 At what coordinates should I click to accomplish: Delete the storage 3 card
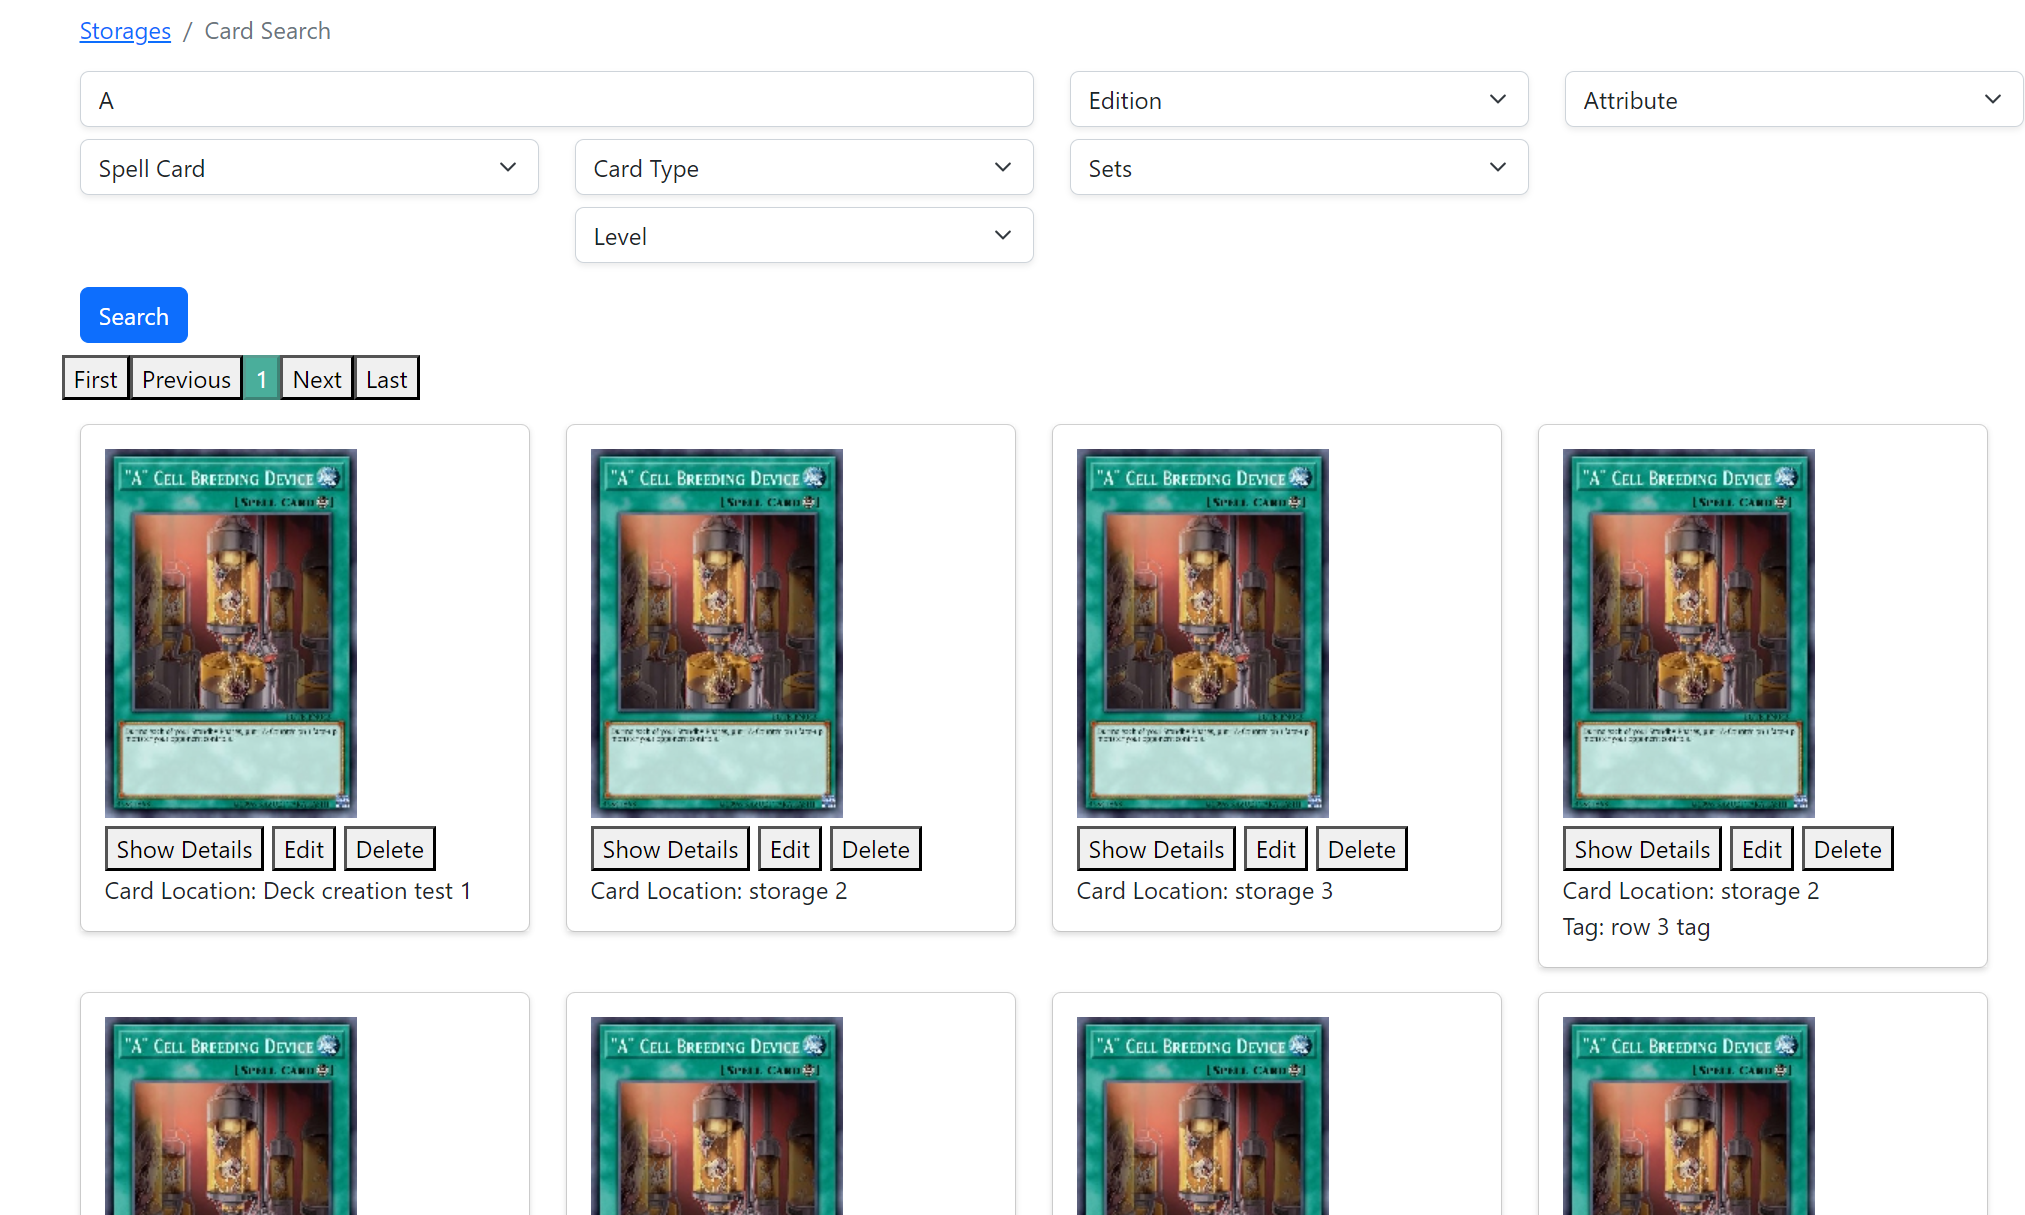point(1362,848)
